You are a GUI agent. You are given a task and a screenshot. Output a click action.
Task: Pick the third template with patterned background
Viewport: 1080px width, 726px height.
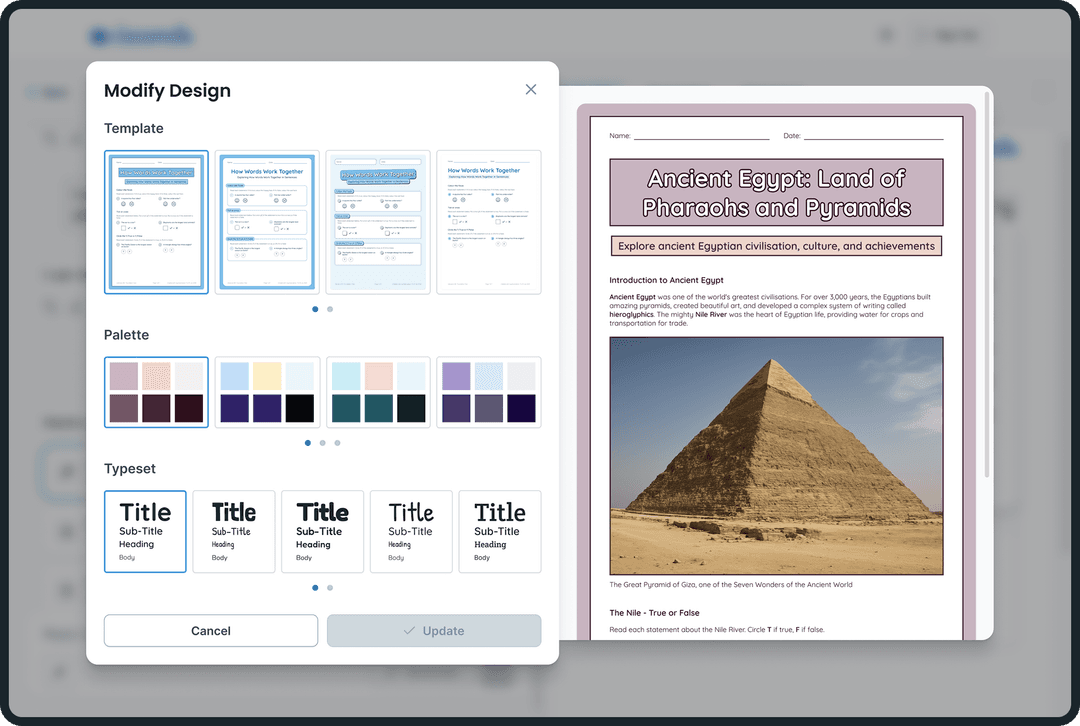(x=378, y=222)
